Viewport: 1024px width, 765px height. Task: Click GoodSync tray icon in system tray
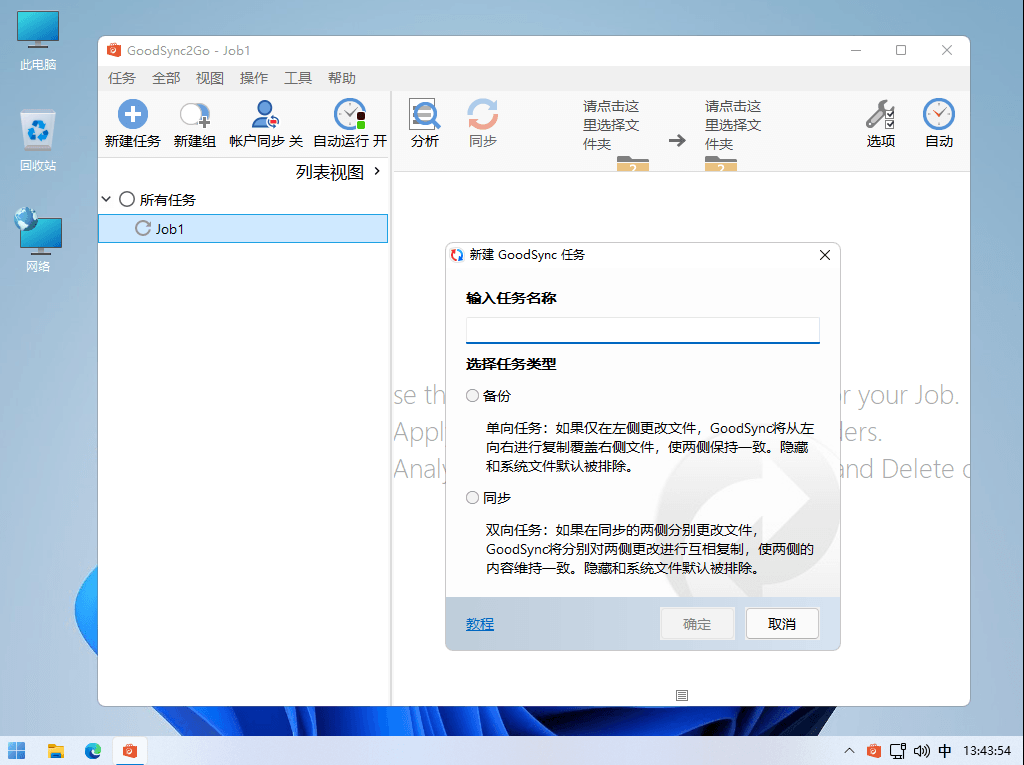(873, 751)
